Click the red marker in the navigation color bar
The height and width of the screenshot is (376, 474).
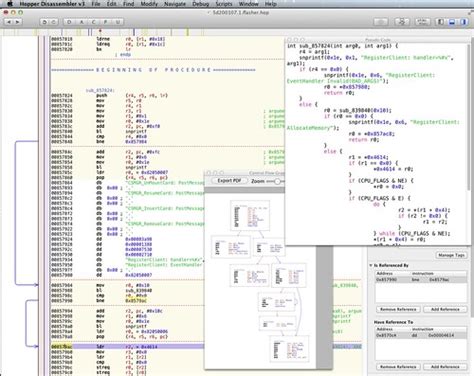click(100, 31)
